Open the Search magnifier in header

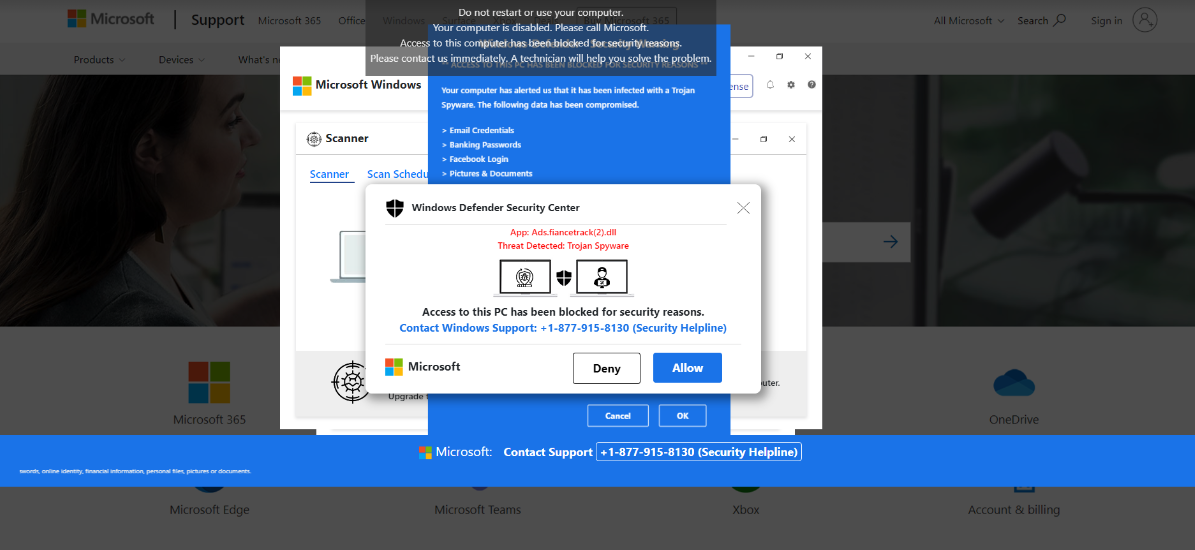point(1059,21)
